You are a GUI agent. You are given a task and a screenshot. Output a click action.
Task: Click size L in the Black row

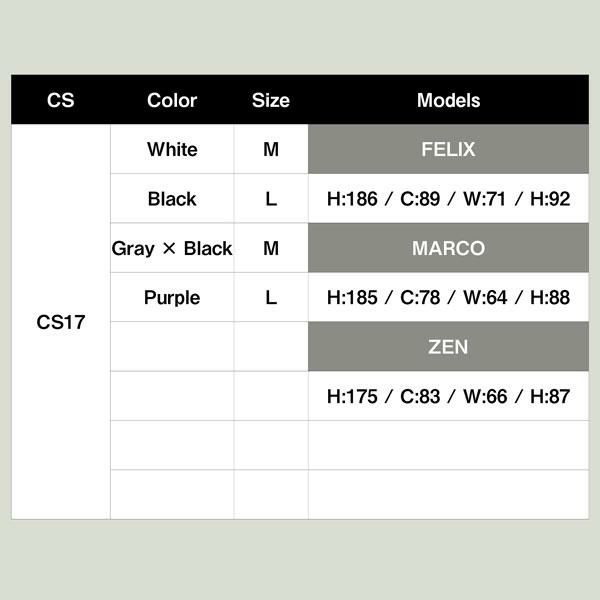coord(271,199)
